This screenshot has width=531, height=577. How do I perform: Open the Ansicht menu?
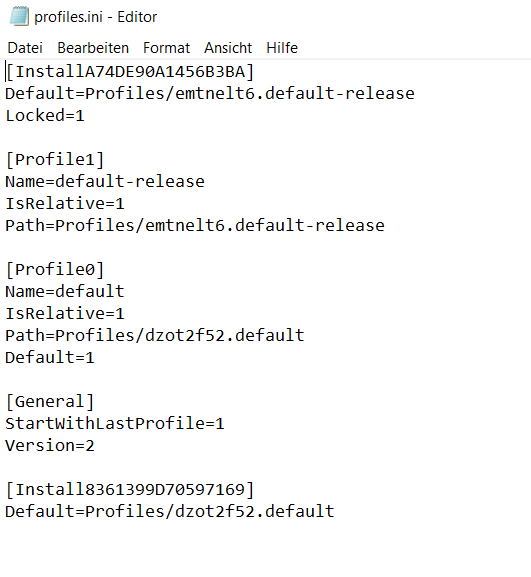click(228, 48)
